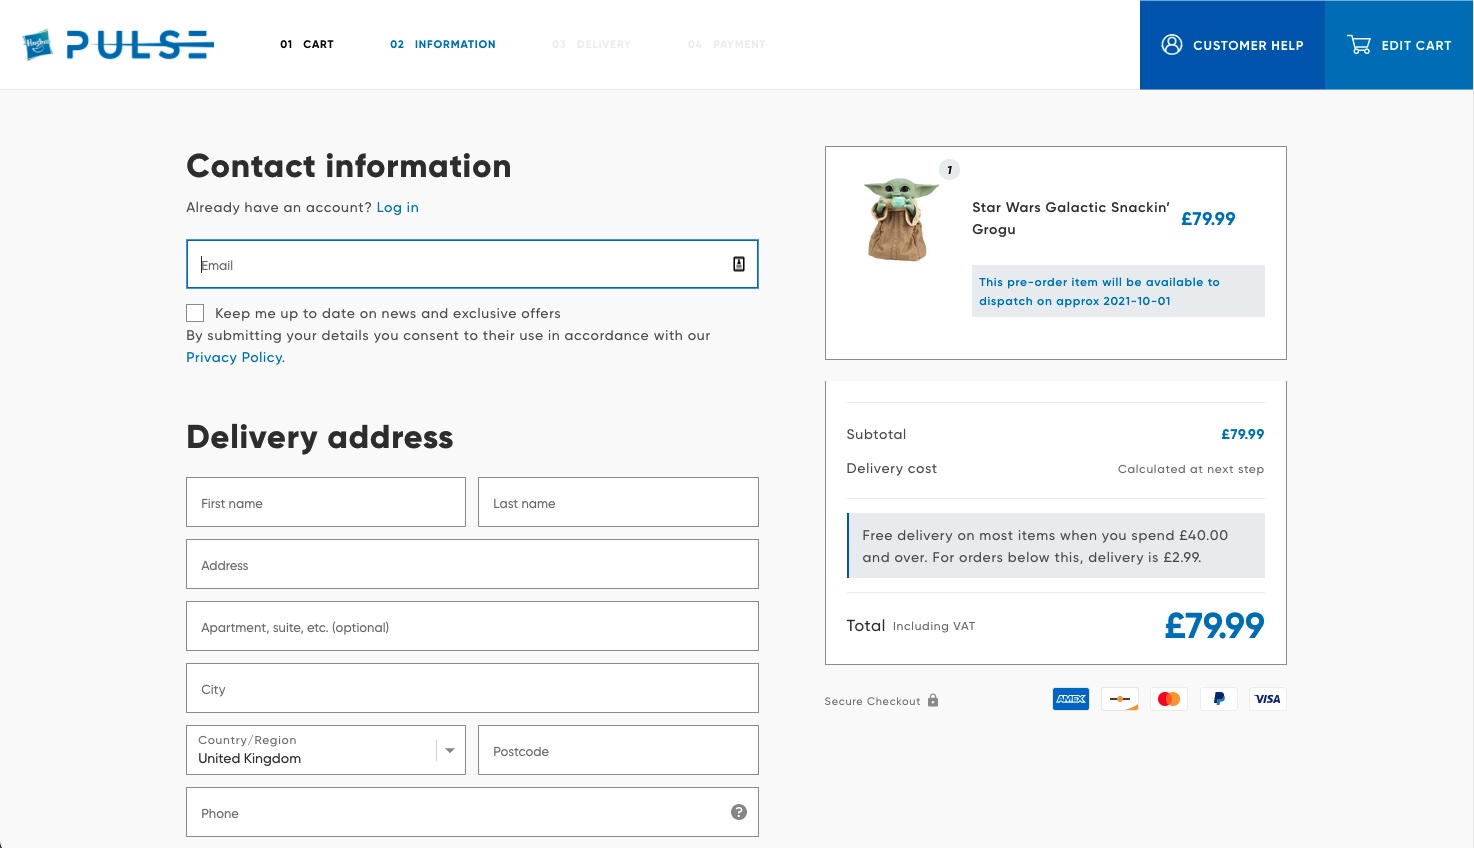Open the Country/Region dropdown
The image size is (1474, 848).
(326, 750)
